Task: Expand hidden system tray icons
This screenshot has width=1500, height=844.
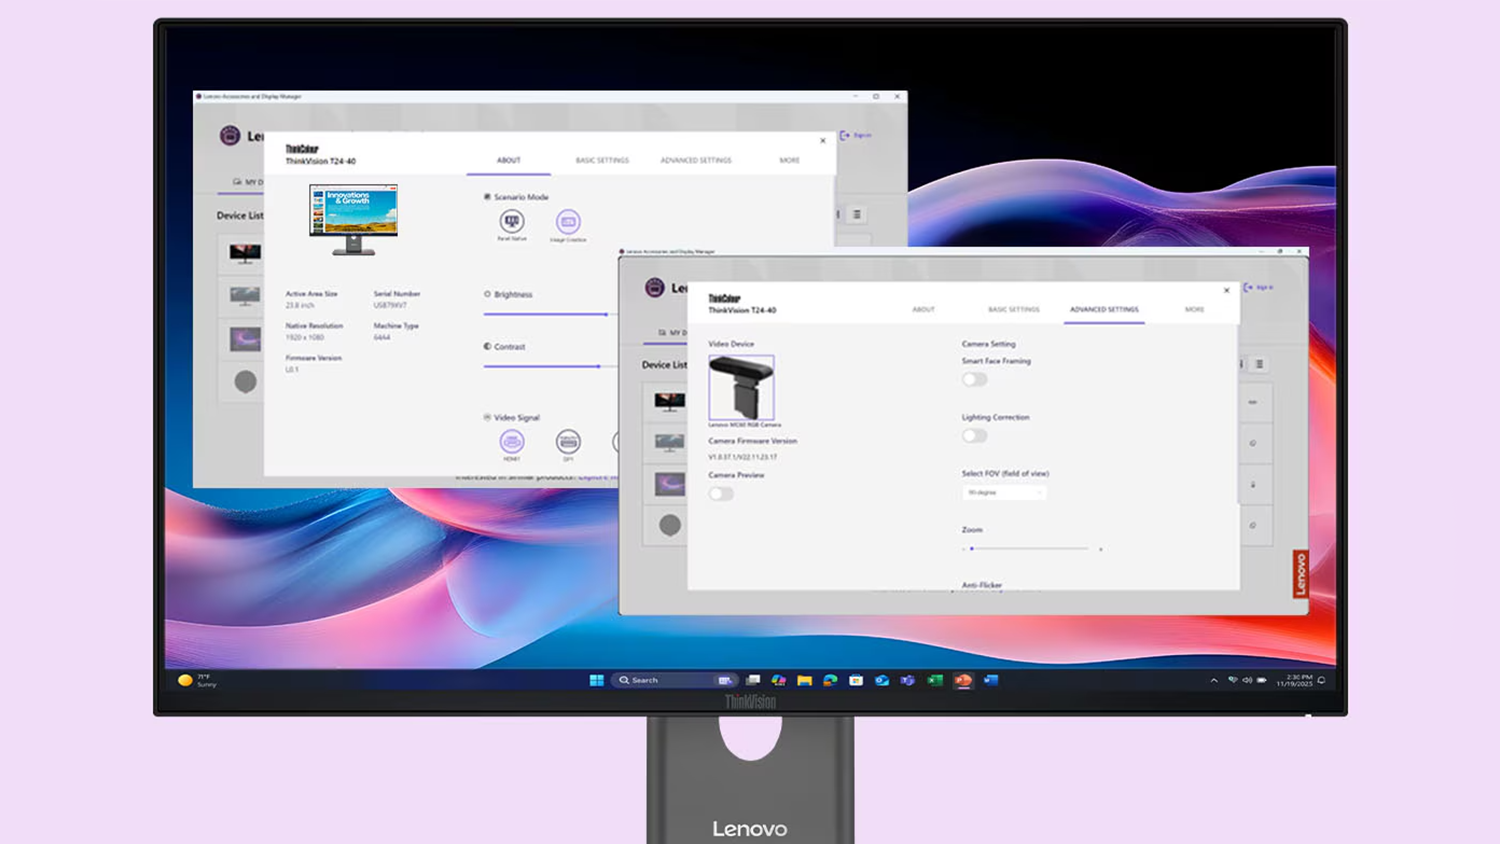Action: pyautogui.click(x=1213, y=680)
